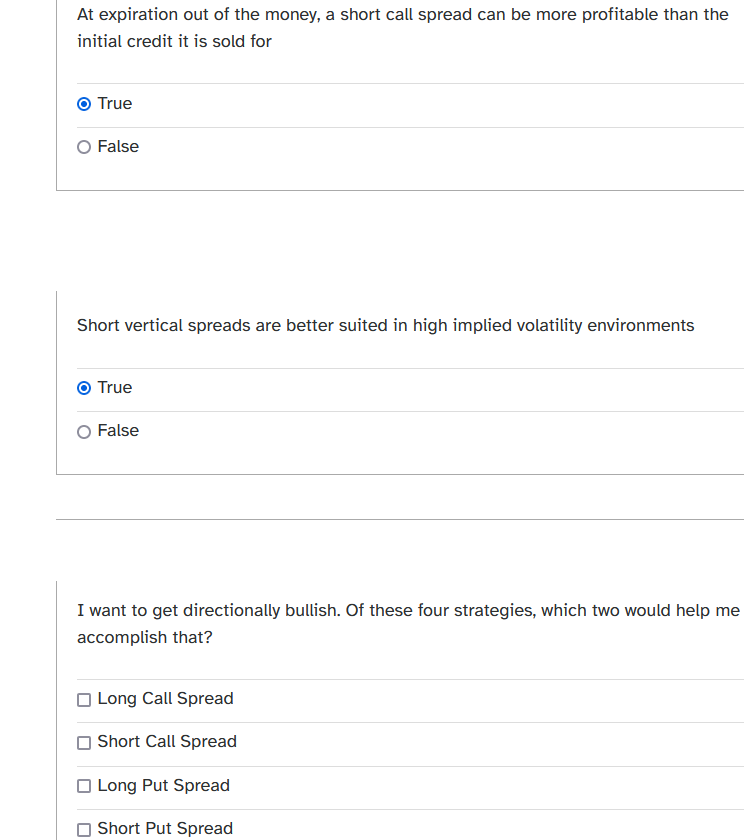Tick the Long Call Spread checkbox
744x840 pixels.
click(x=84, y=700)
